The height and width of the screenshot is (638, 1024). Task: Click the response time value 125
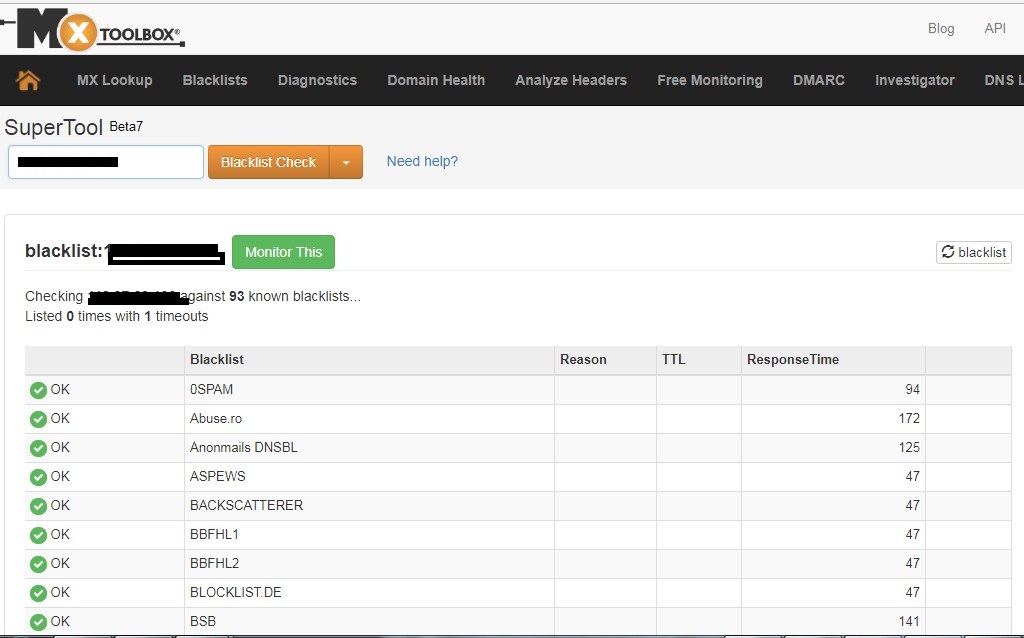tap(909, 447)
